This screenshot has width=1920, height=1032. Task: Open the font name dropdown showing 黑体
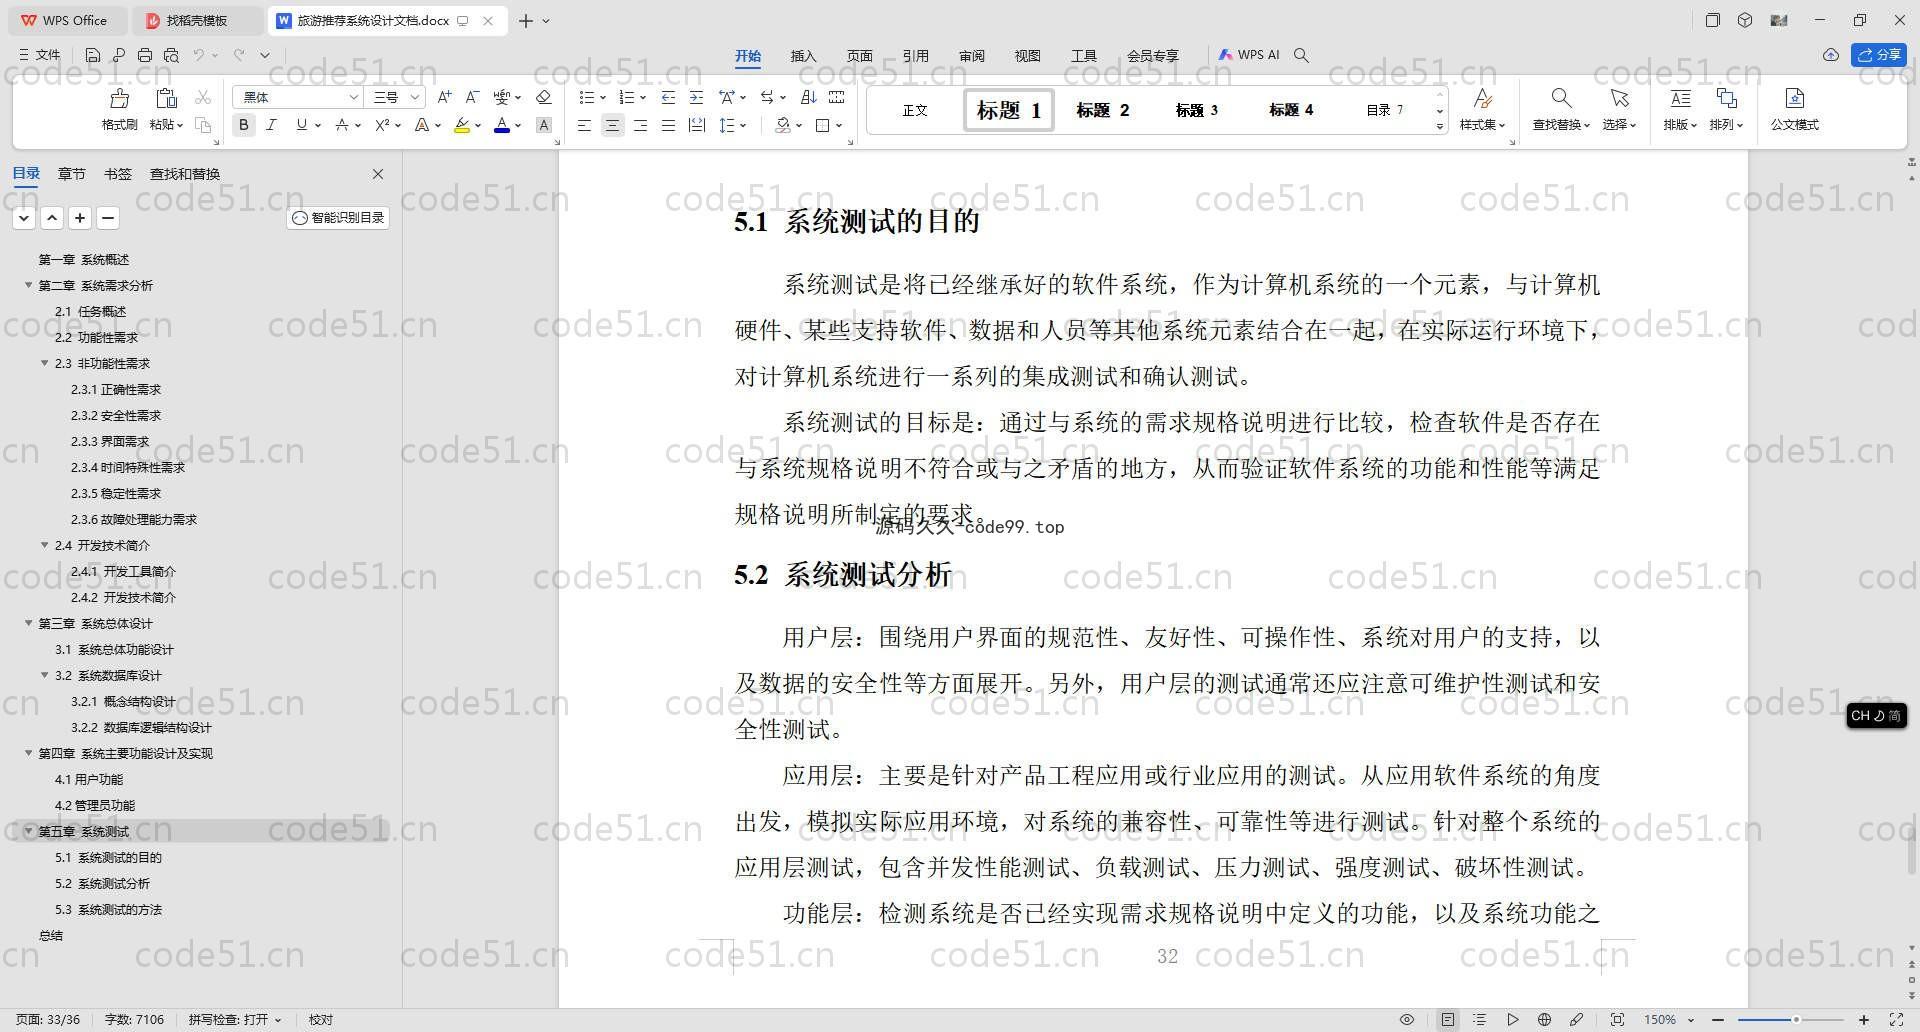(x=353, y=97)
